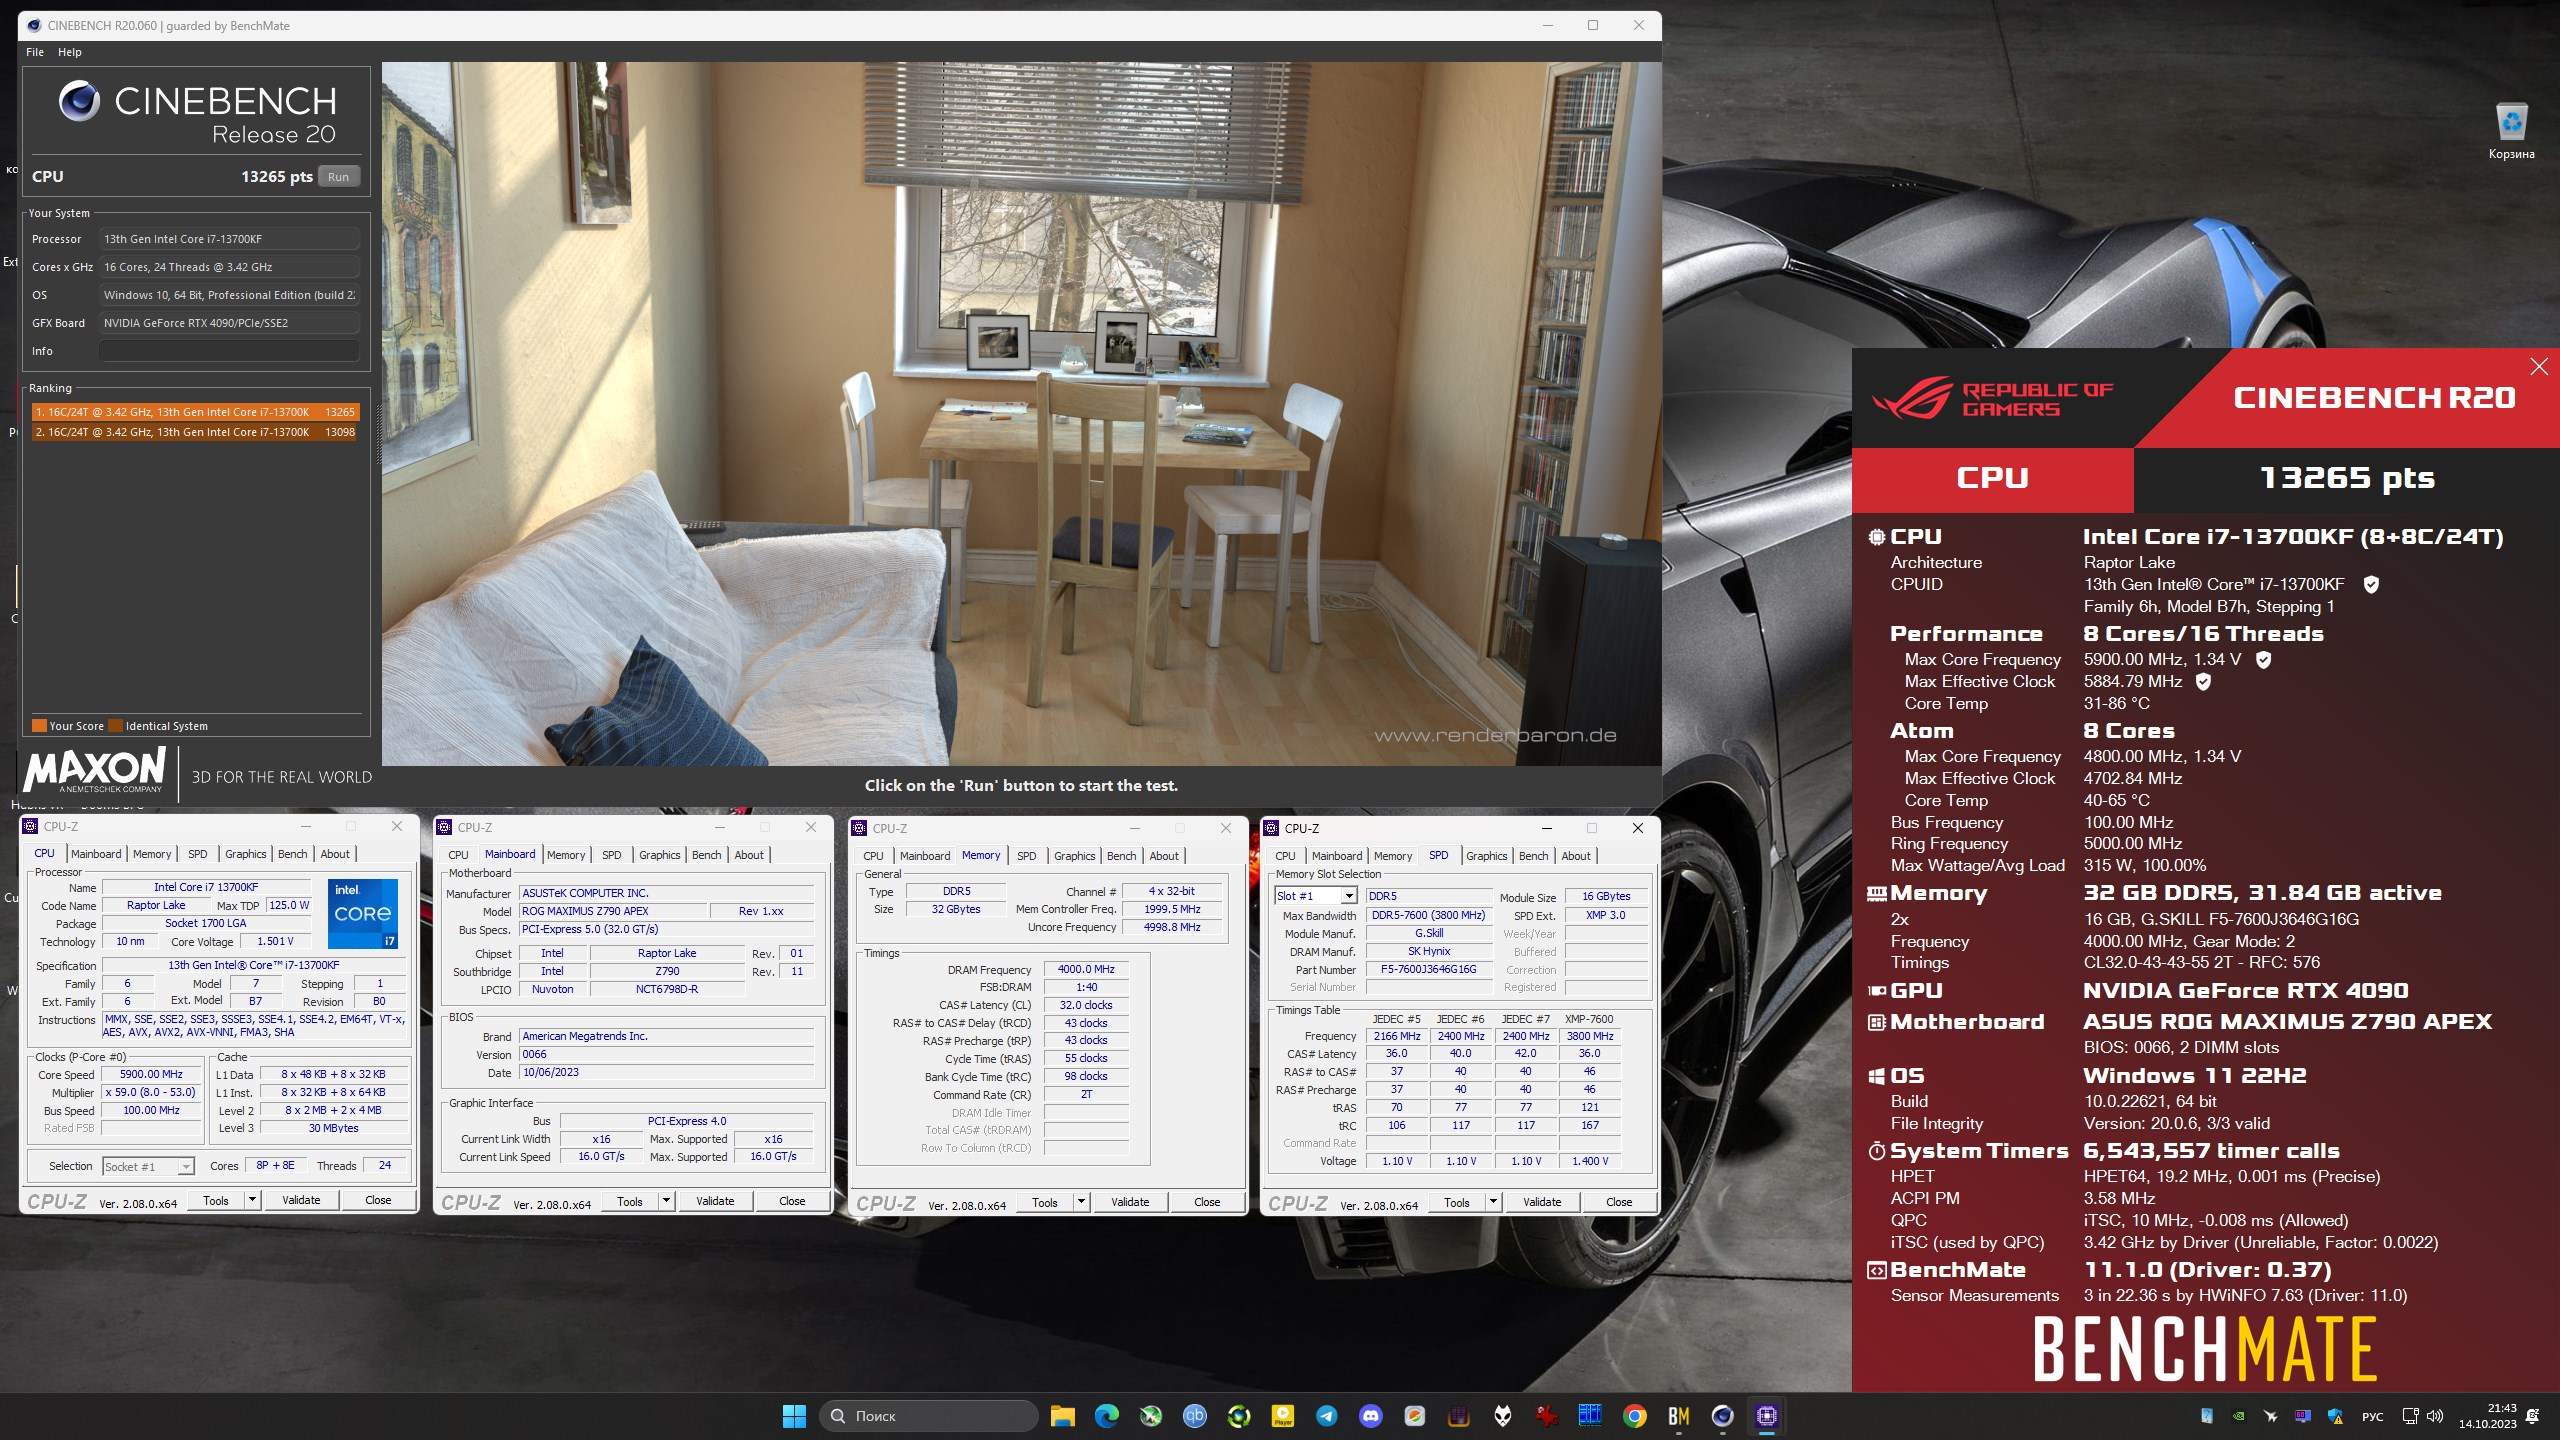The height and width of the screenshot is (1440, 2560).
Task: Open the network tray icon
Action: (2410, 1416)
